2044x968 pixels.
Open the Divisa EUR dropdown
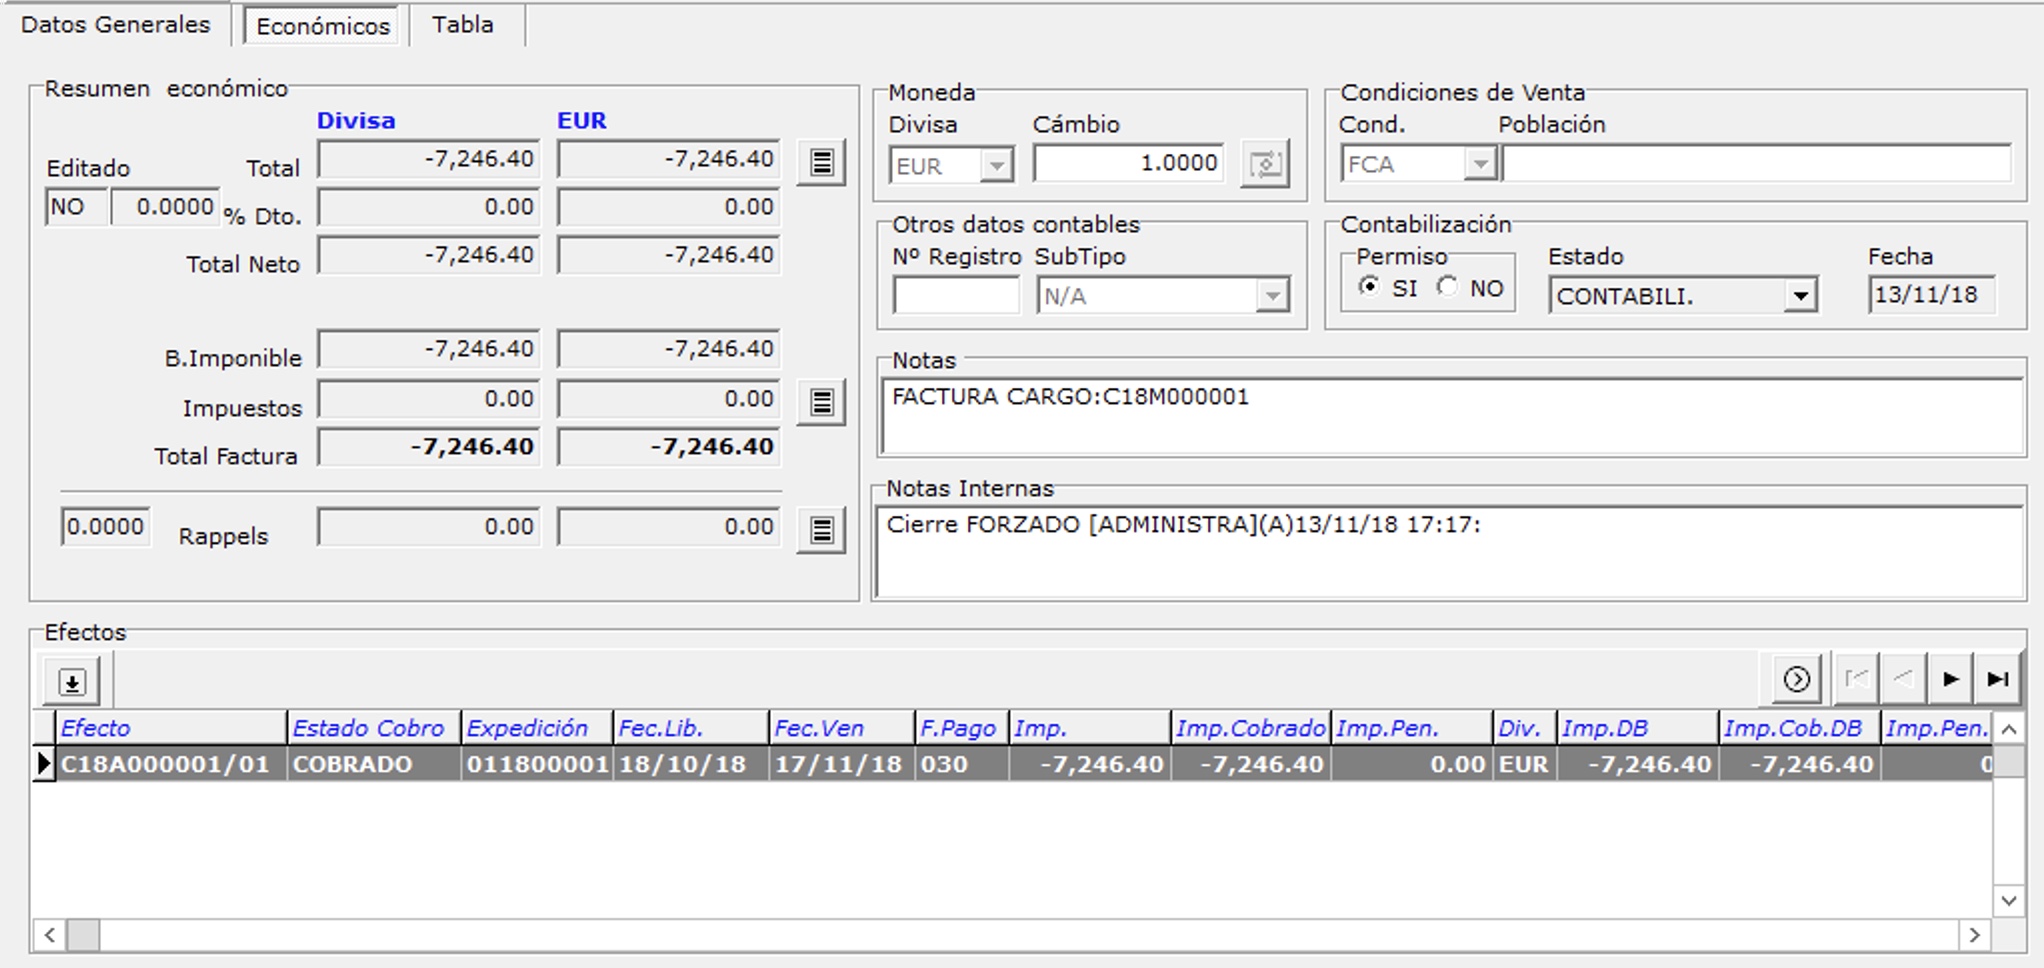[x=996, y=166]
